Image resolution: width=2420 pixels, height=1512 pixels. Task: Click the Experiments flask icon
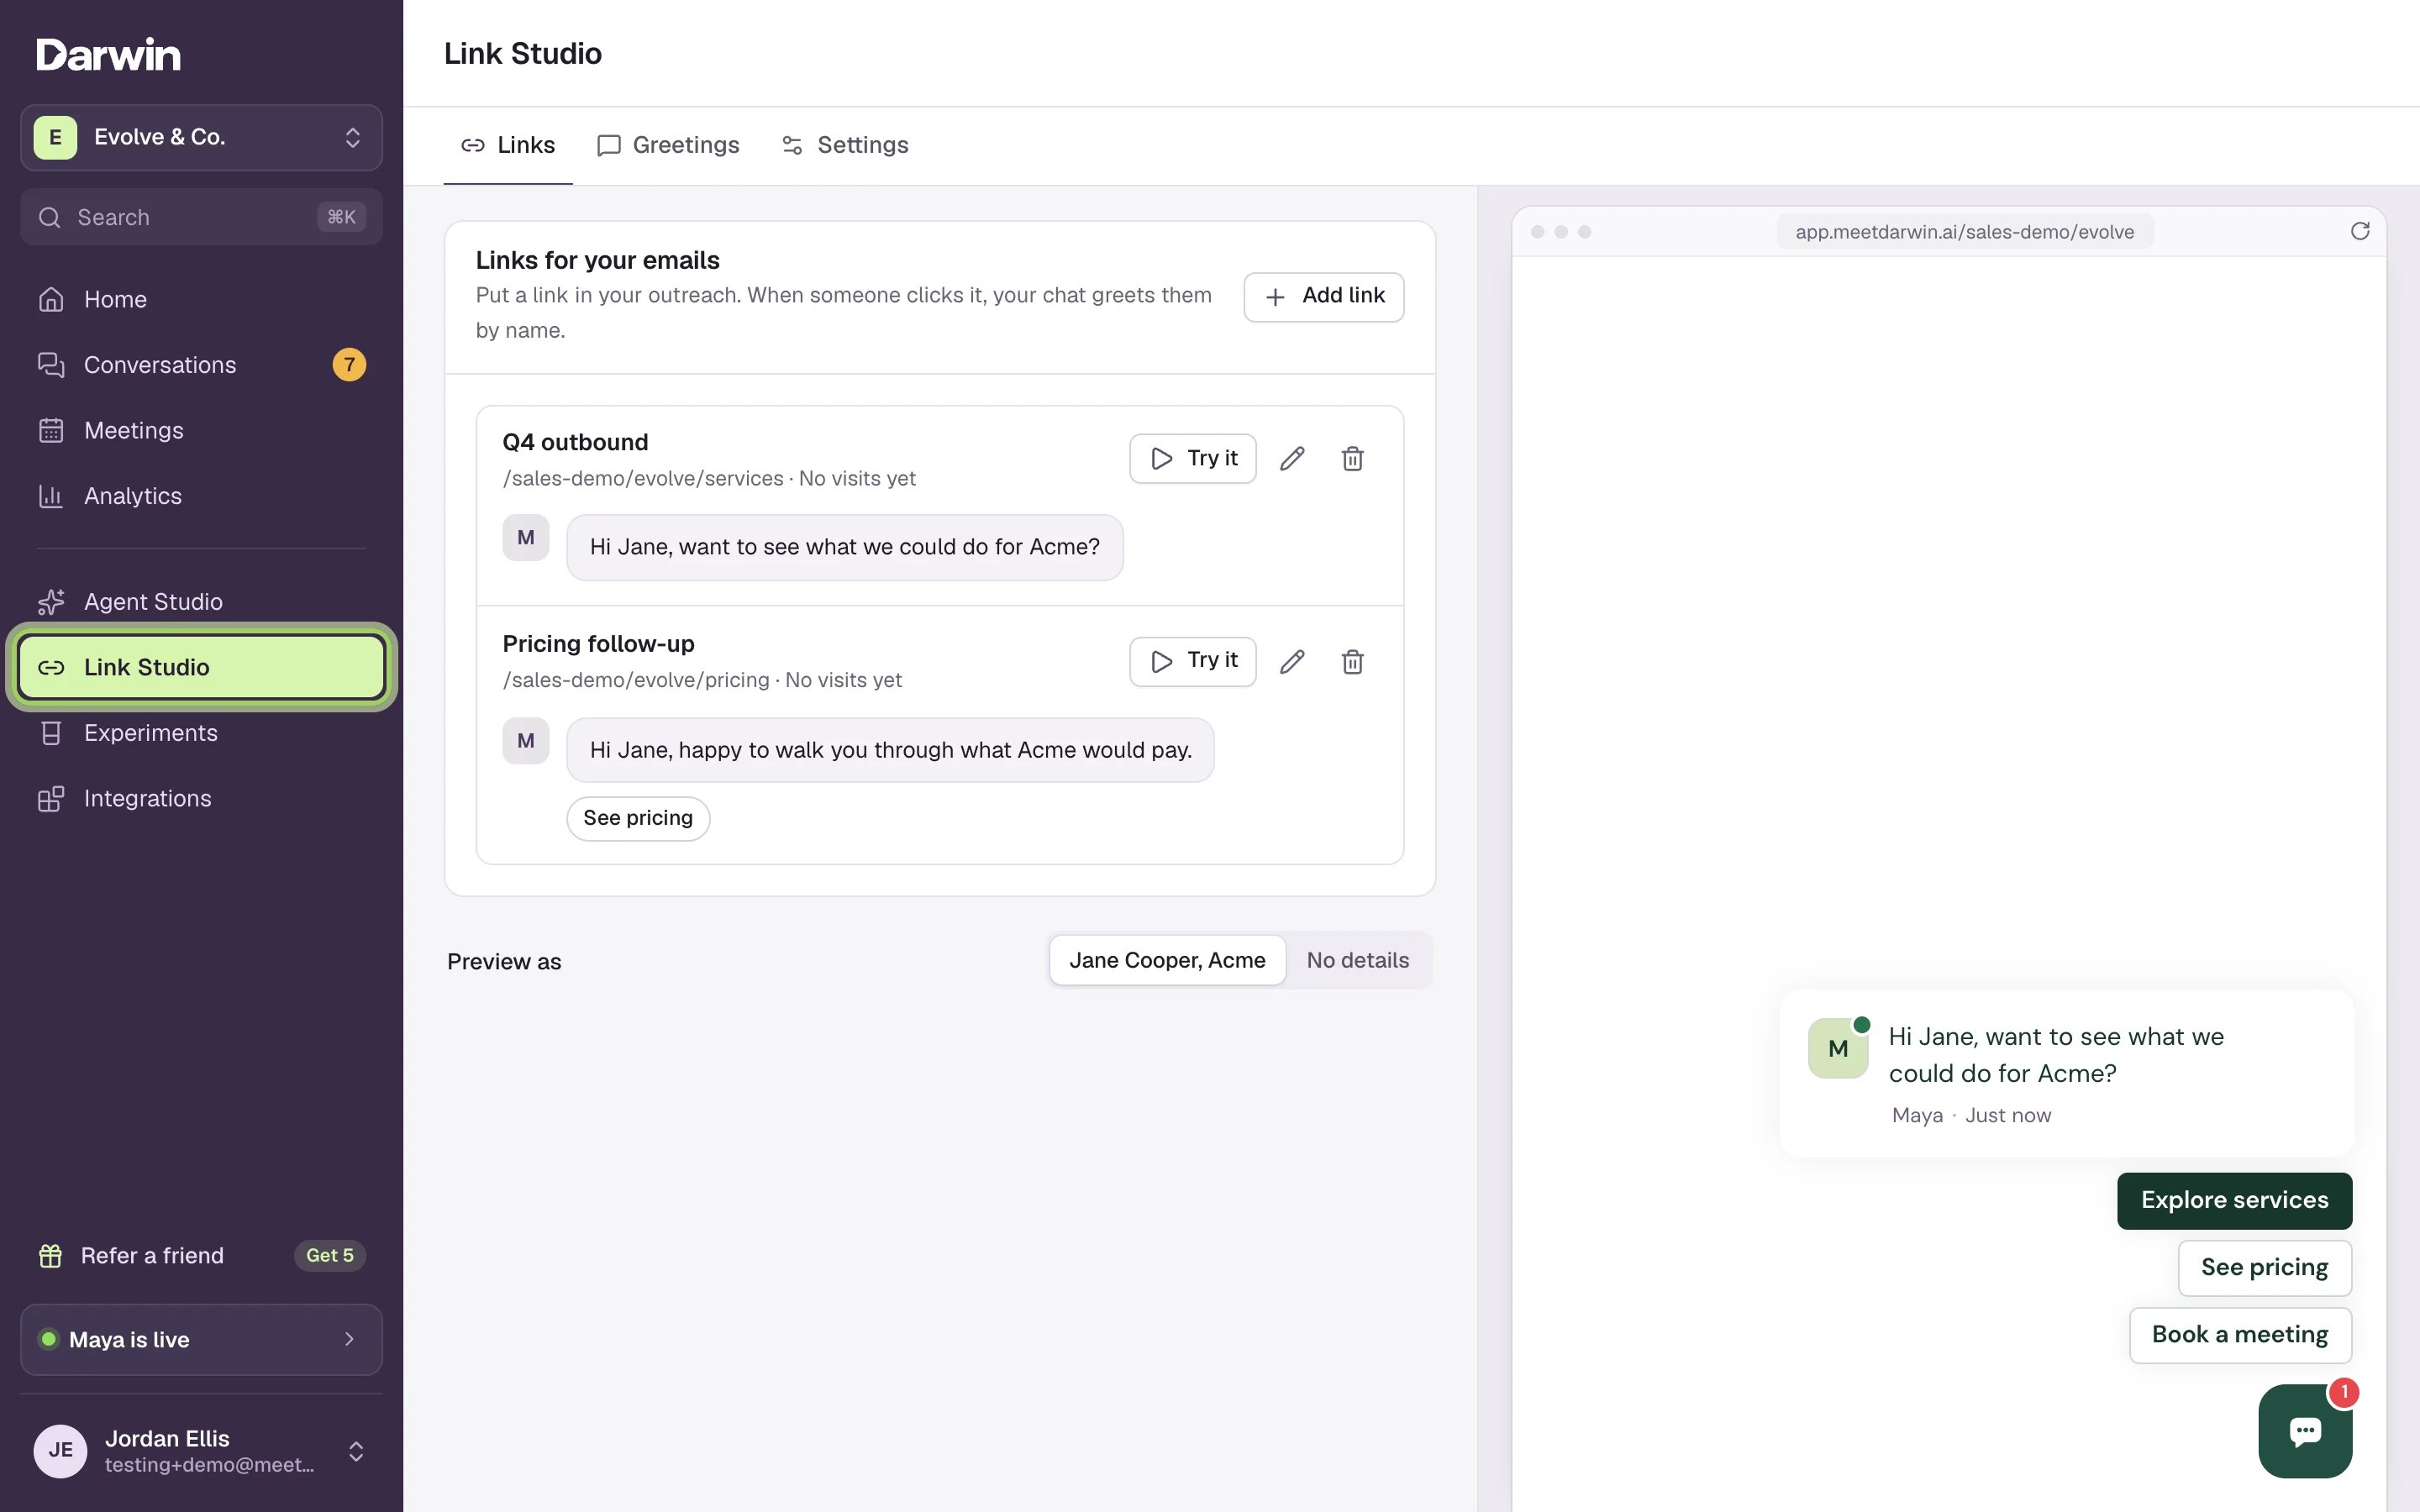51,733
